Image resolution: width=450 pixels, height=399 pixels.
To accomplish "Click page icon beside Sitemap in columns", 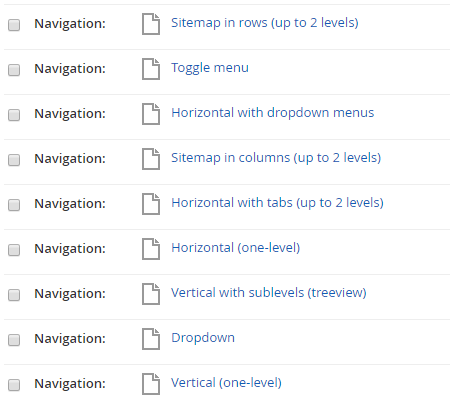I will (x=151, y=159).
